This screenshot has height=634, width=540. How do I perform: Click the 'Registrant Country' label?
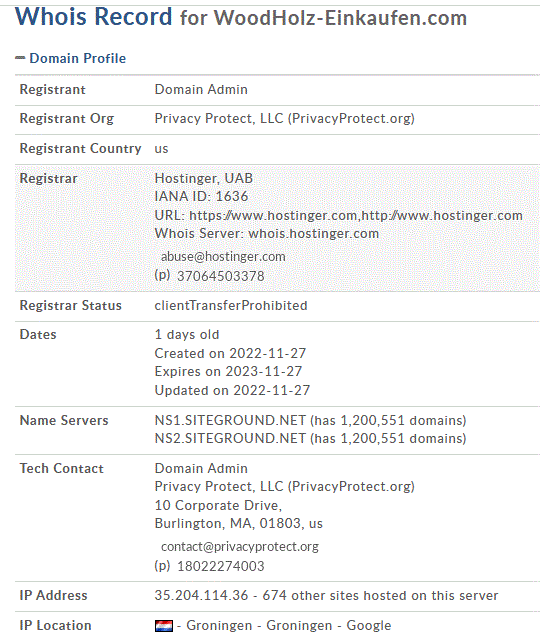pos(80,148)
